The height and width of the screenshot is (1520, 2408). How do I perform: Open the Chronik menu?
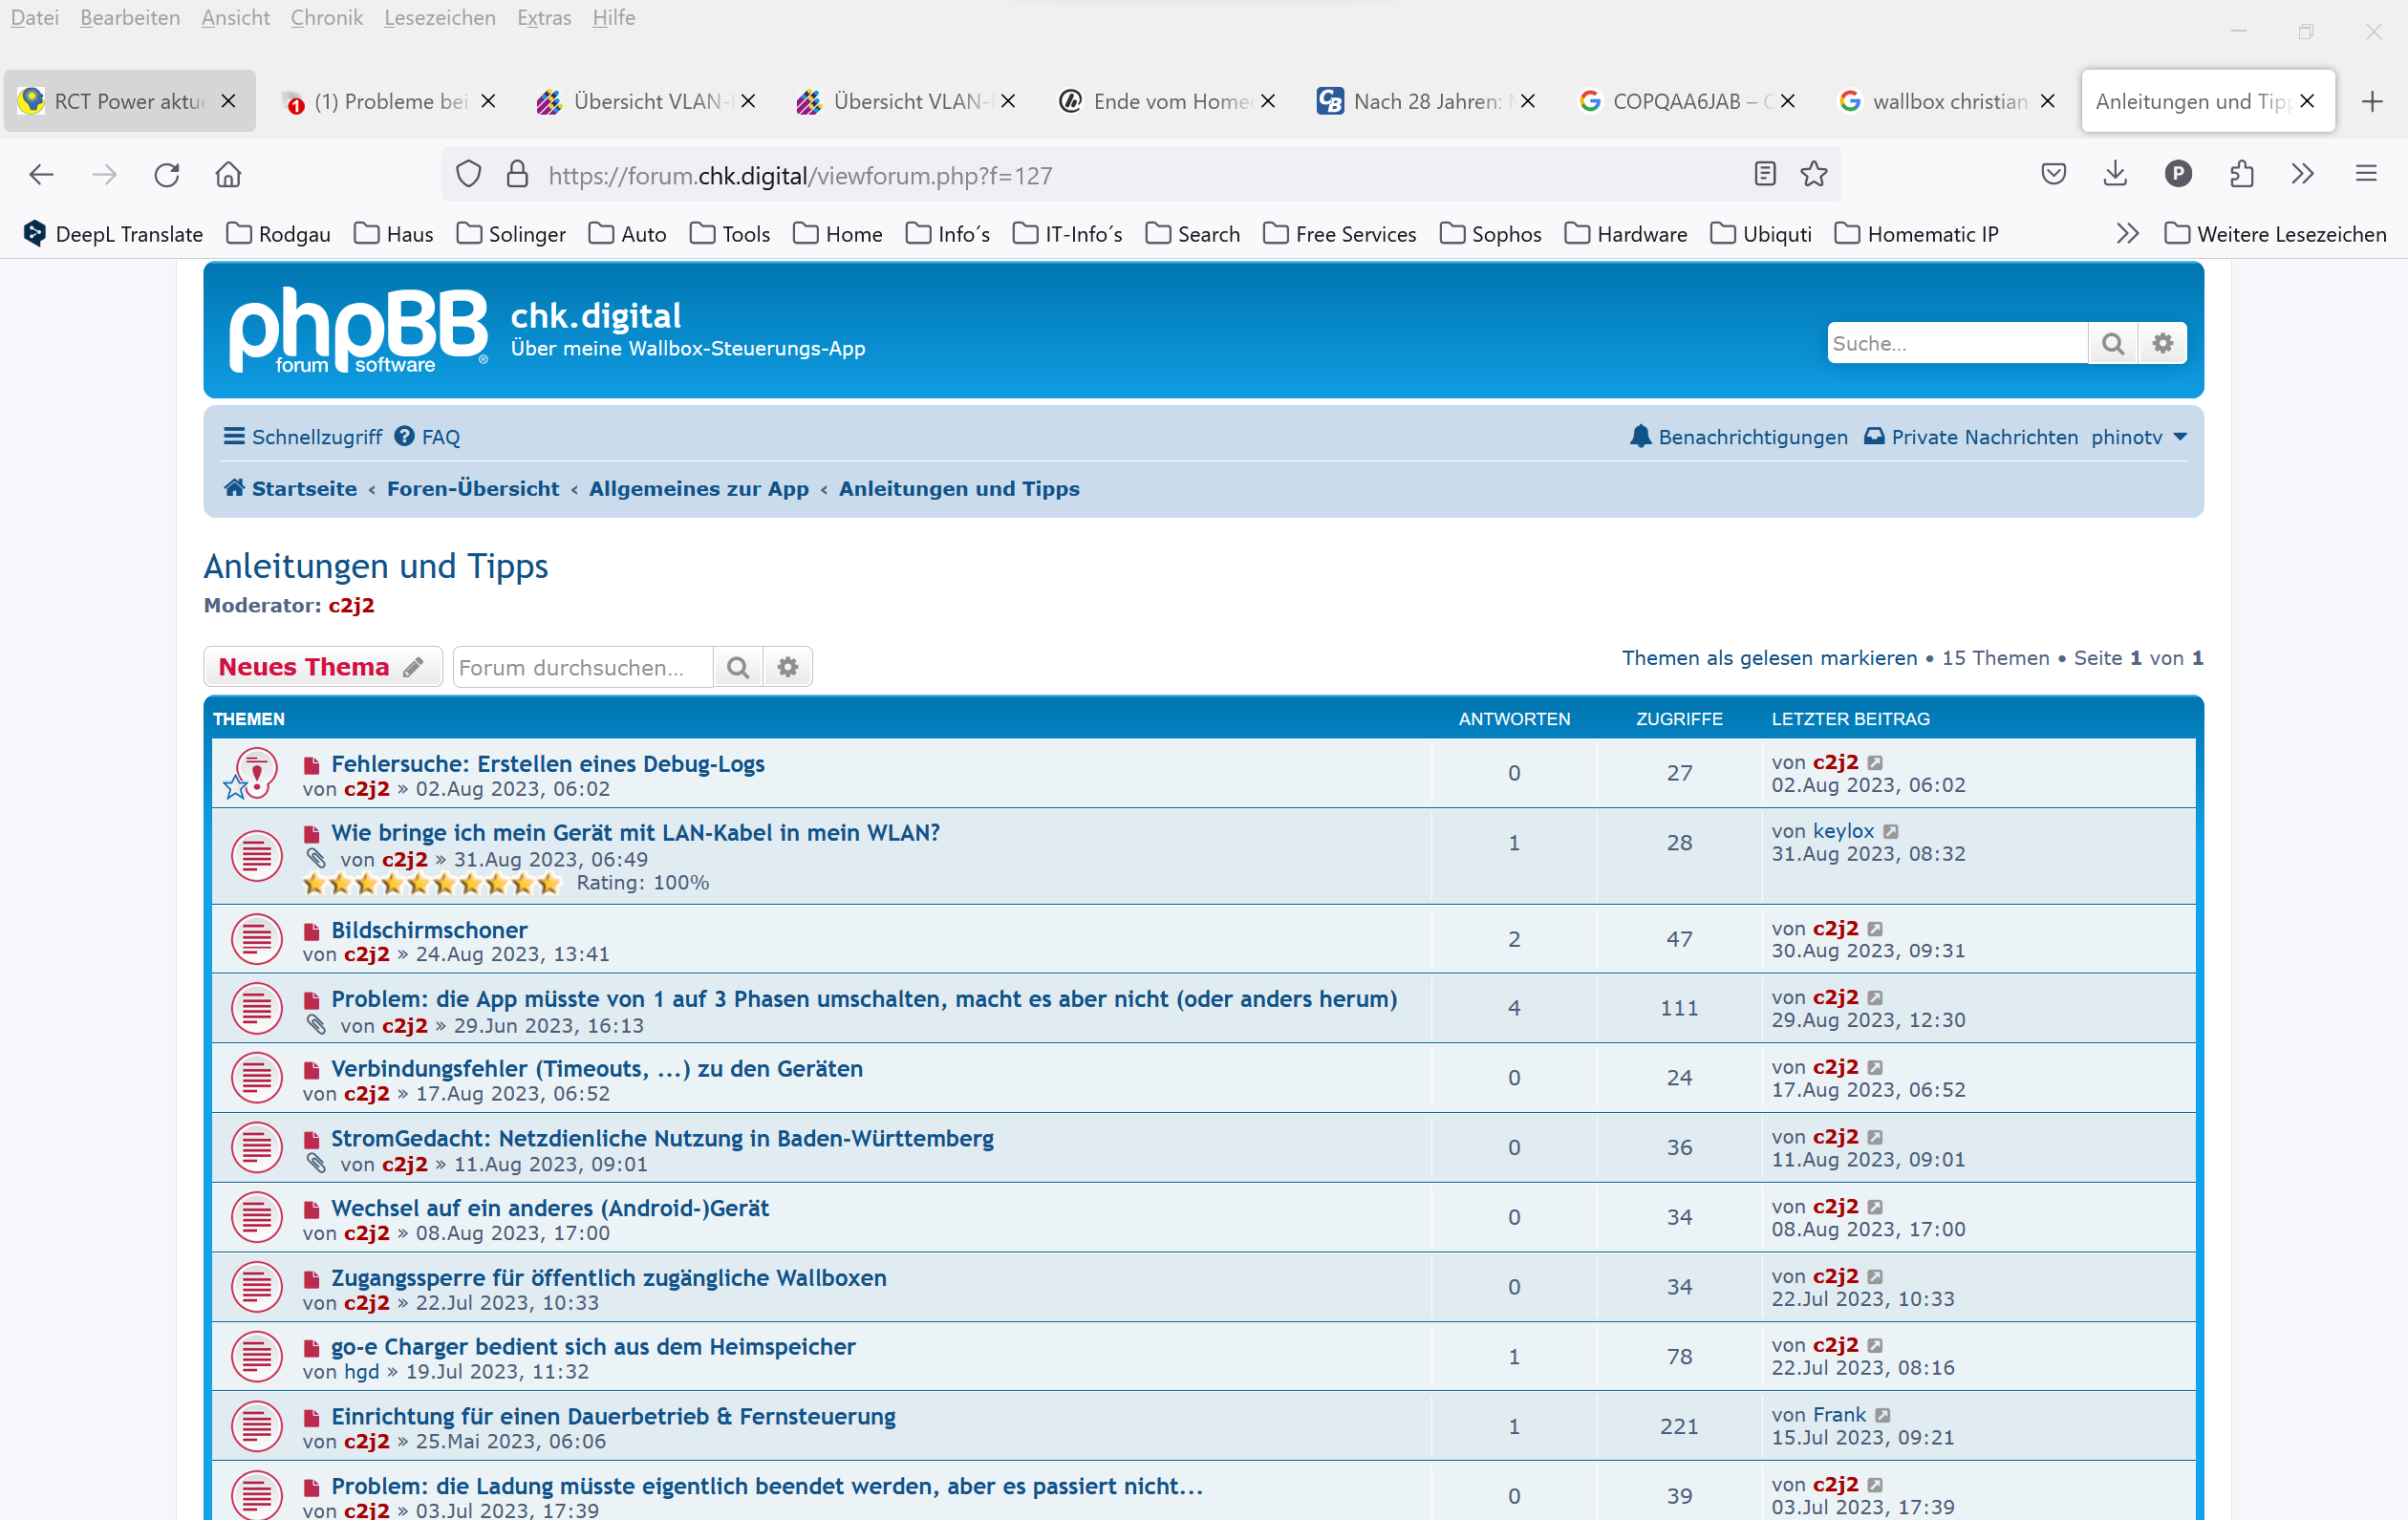326,18
